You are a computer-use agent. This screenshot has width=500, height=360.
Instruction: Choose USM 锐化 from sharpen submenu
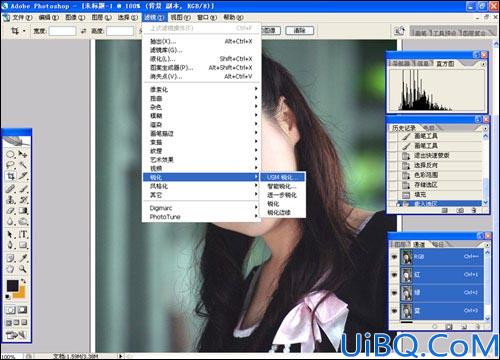(283, 177)
